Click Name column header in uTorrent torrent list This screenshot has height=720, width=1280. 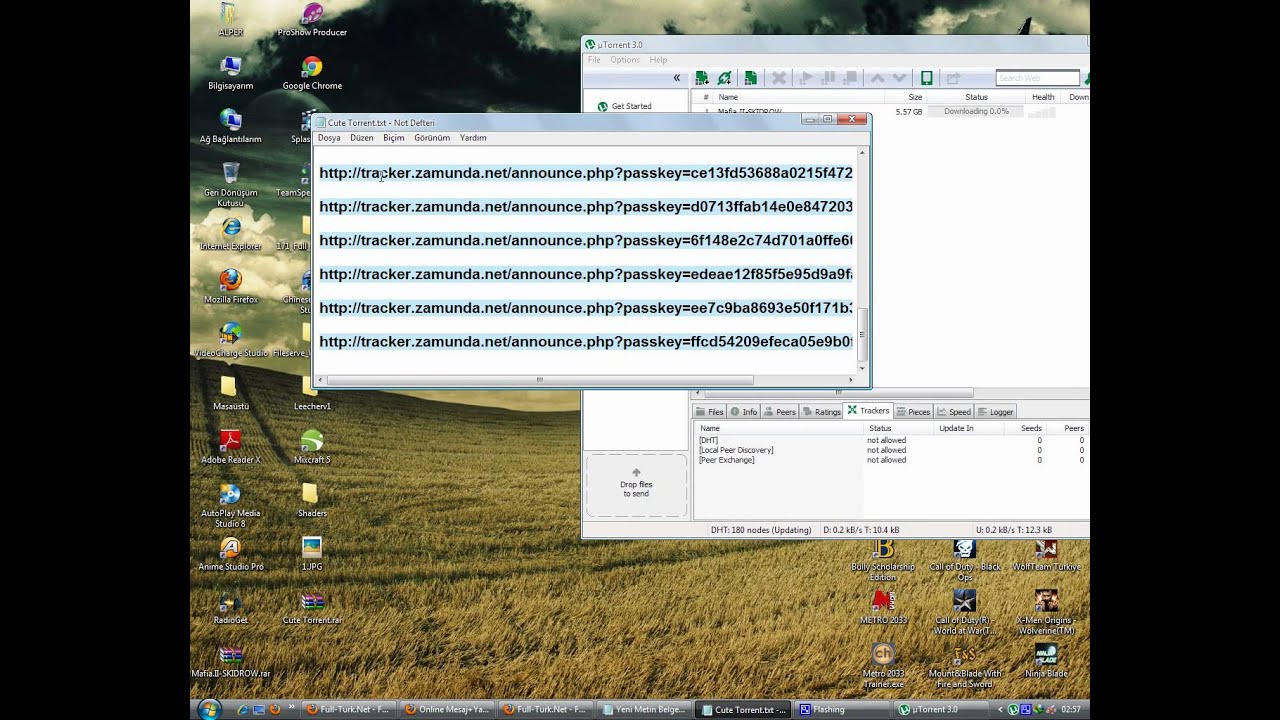[728, 97]
